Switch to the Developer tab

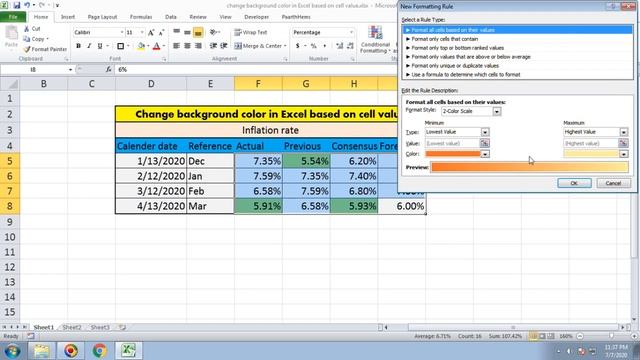click(257, 17)
